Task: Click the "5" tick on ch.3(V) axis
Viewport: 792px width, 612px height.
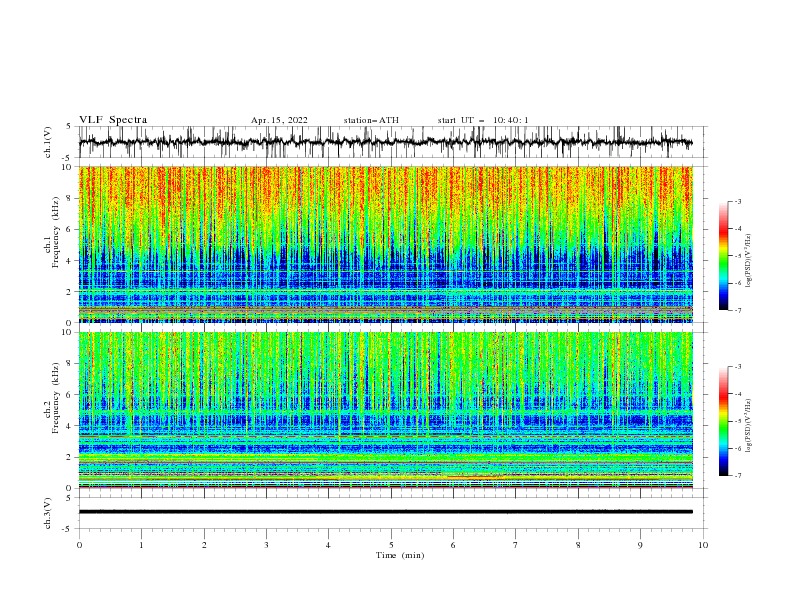Action: click(69, 498)
